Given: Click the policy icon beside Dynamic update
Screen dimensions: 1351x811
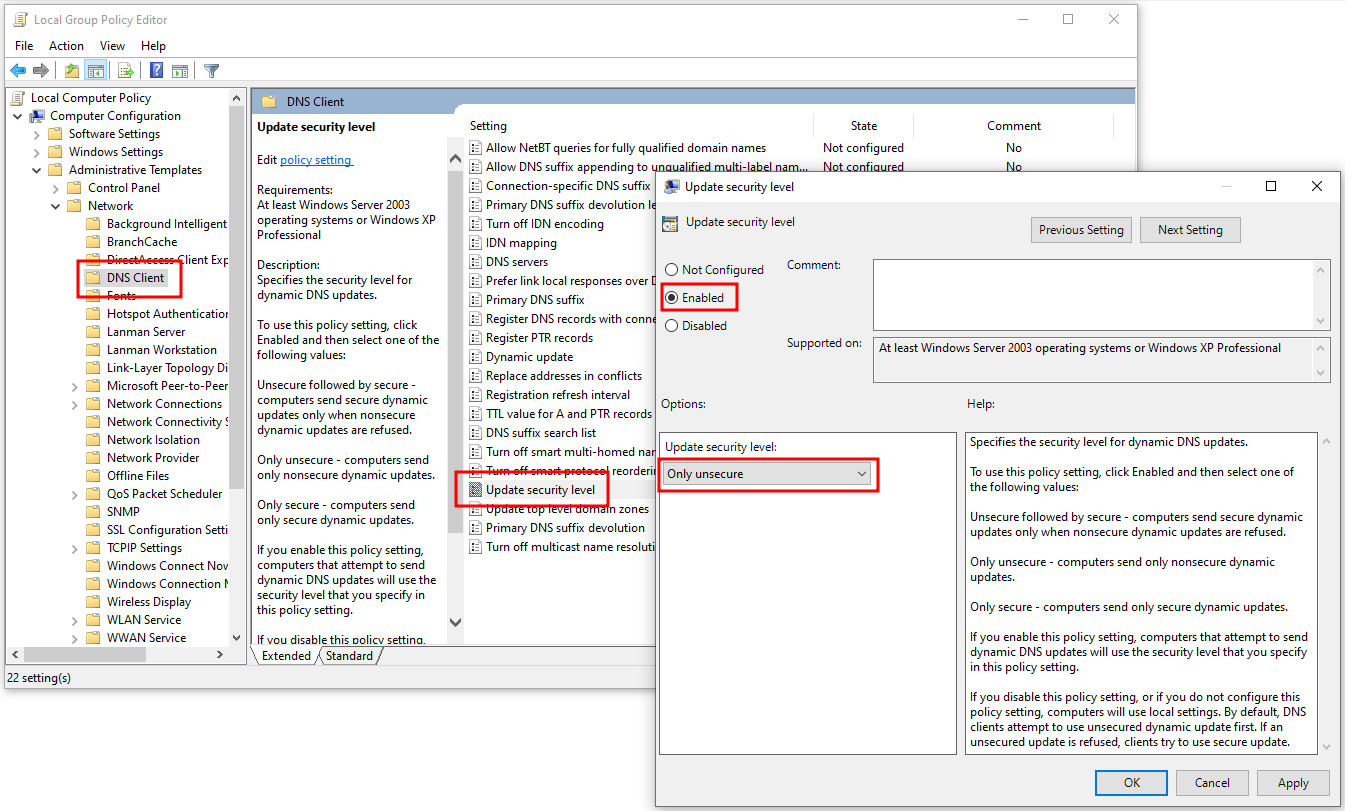Looking at the screenshot, I should [477, 357].
